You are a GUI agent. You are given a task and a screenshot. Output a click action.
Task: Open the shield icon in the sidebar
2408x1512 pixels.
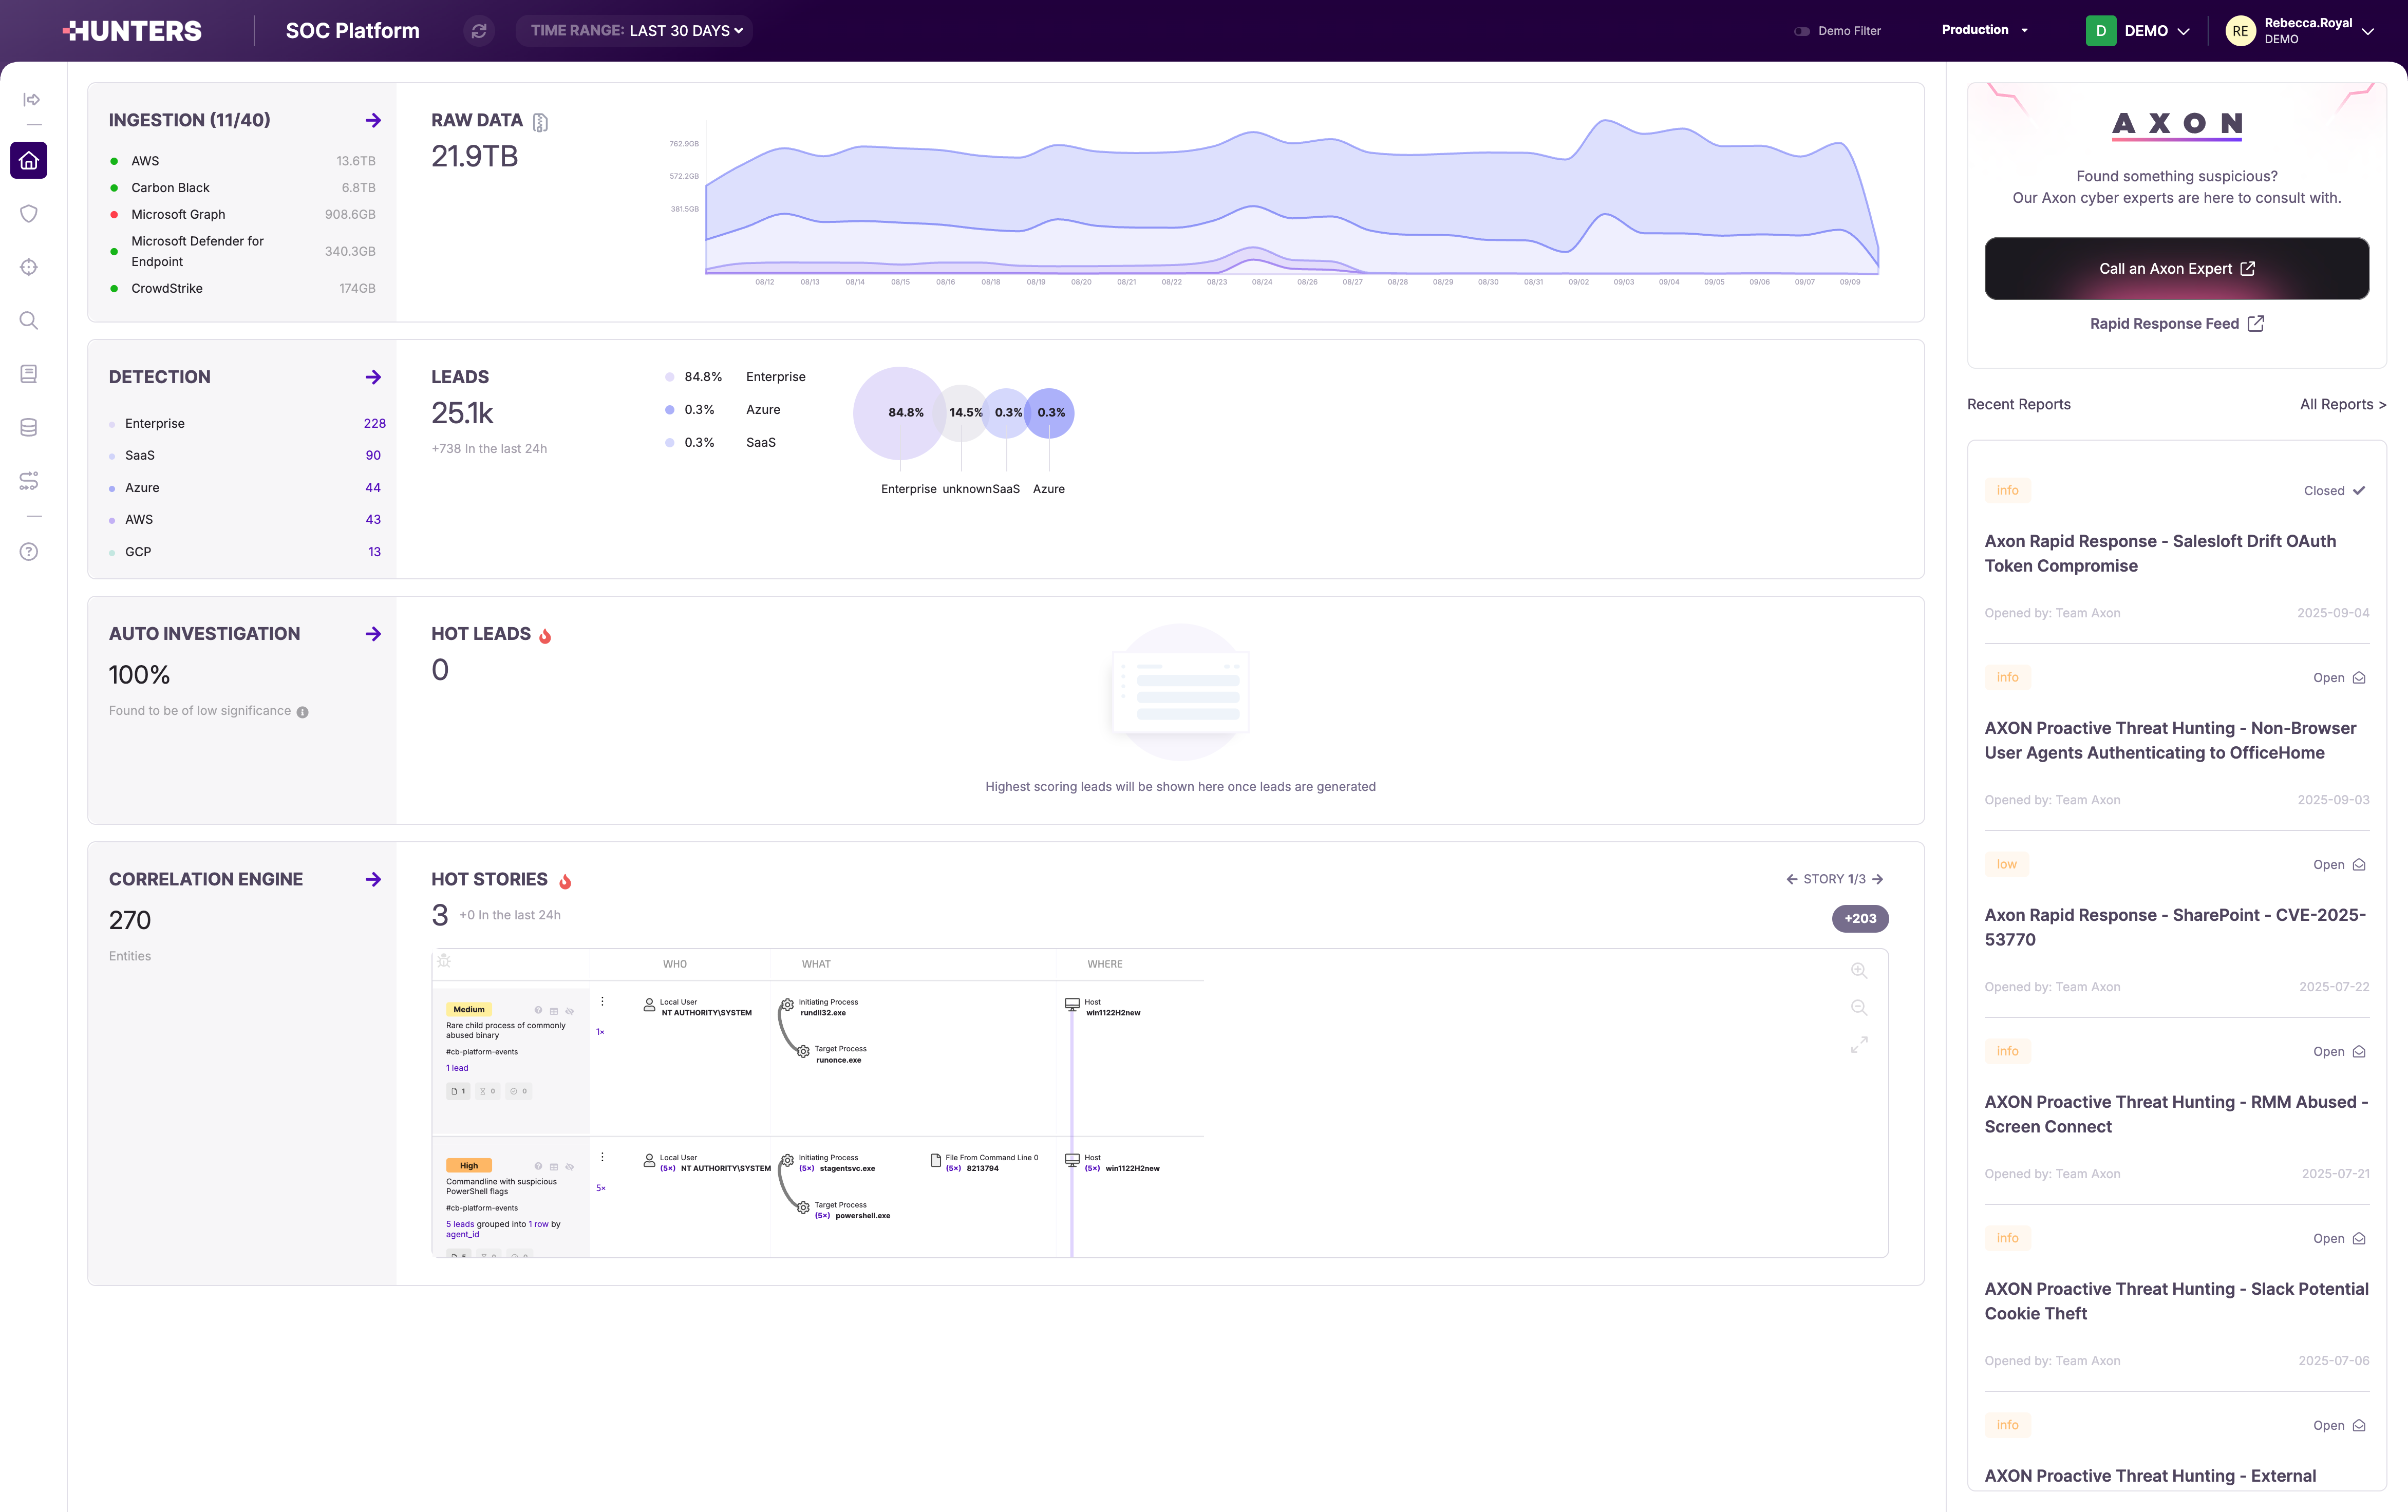pyautogui.click(x=29, y=214)
